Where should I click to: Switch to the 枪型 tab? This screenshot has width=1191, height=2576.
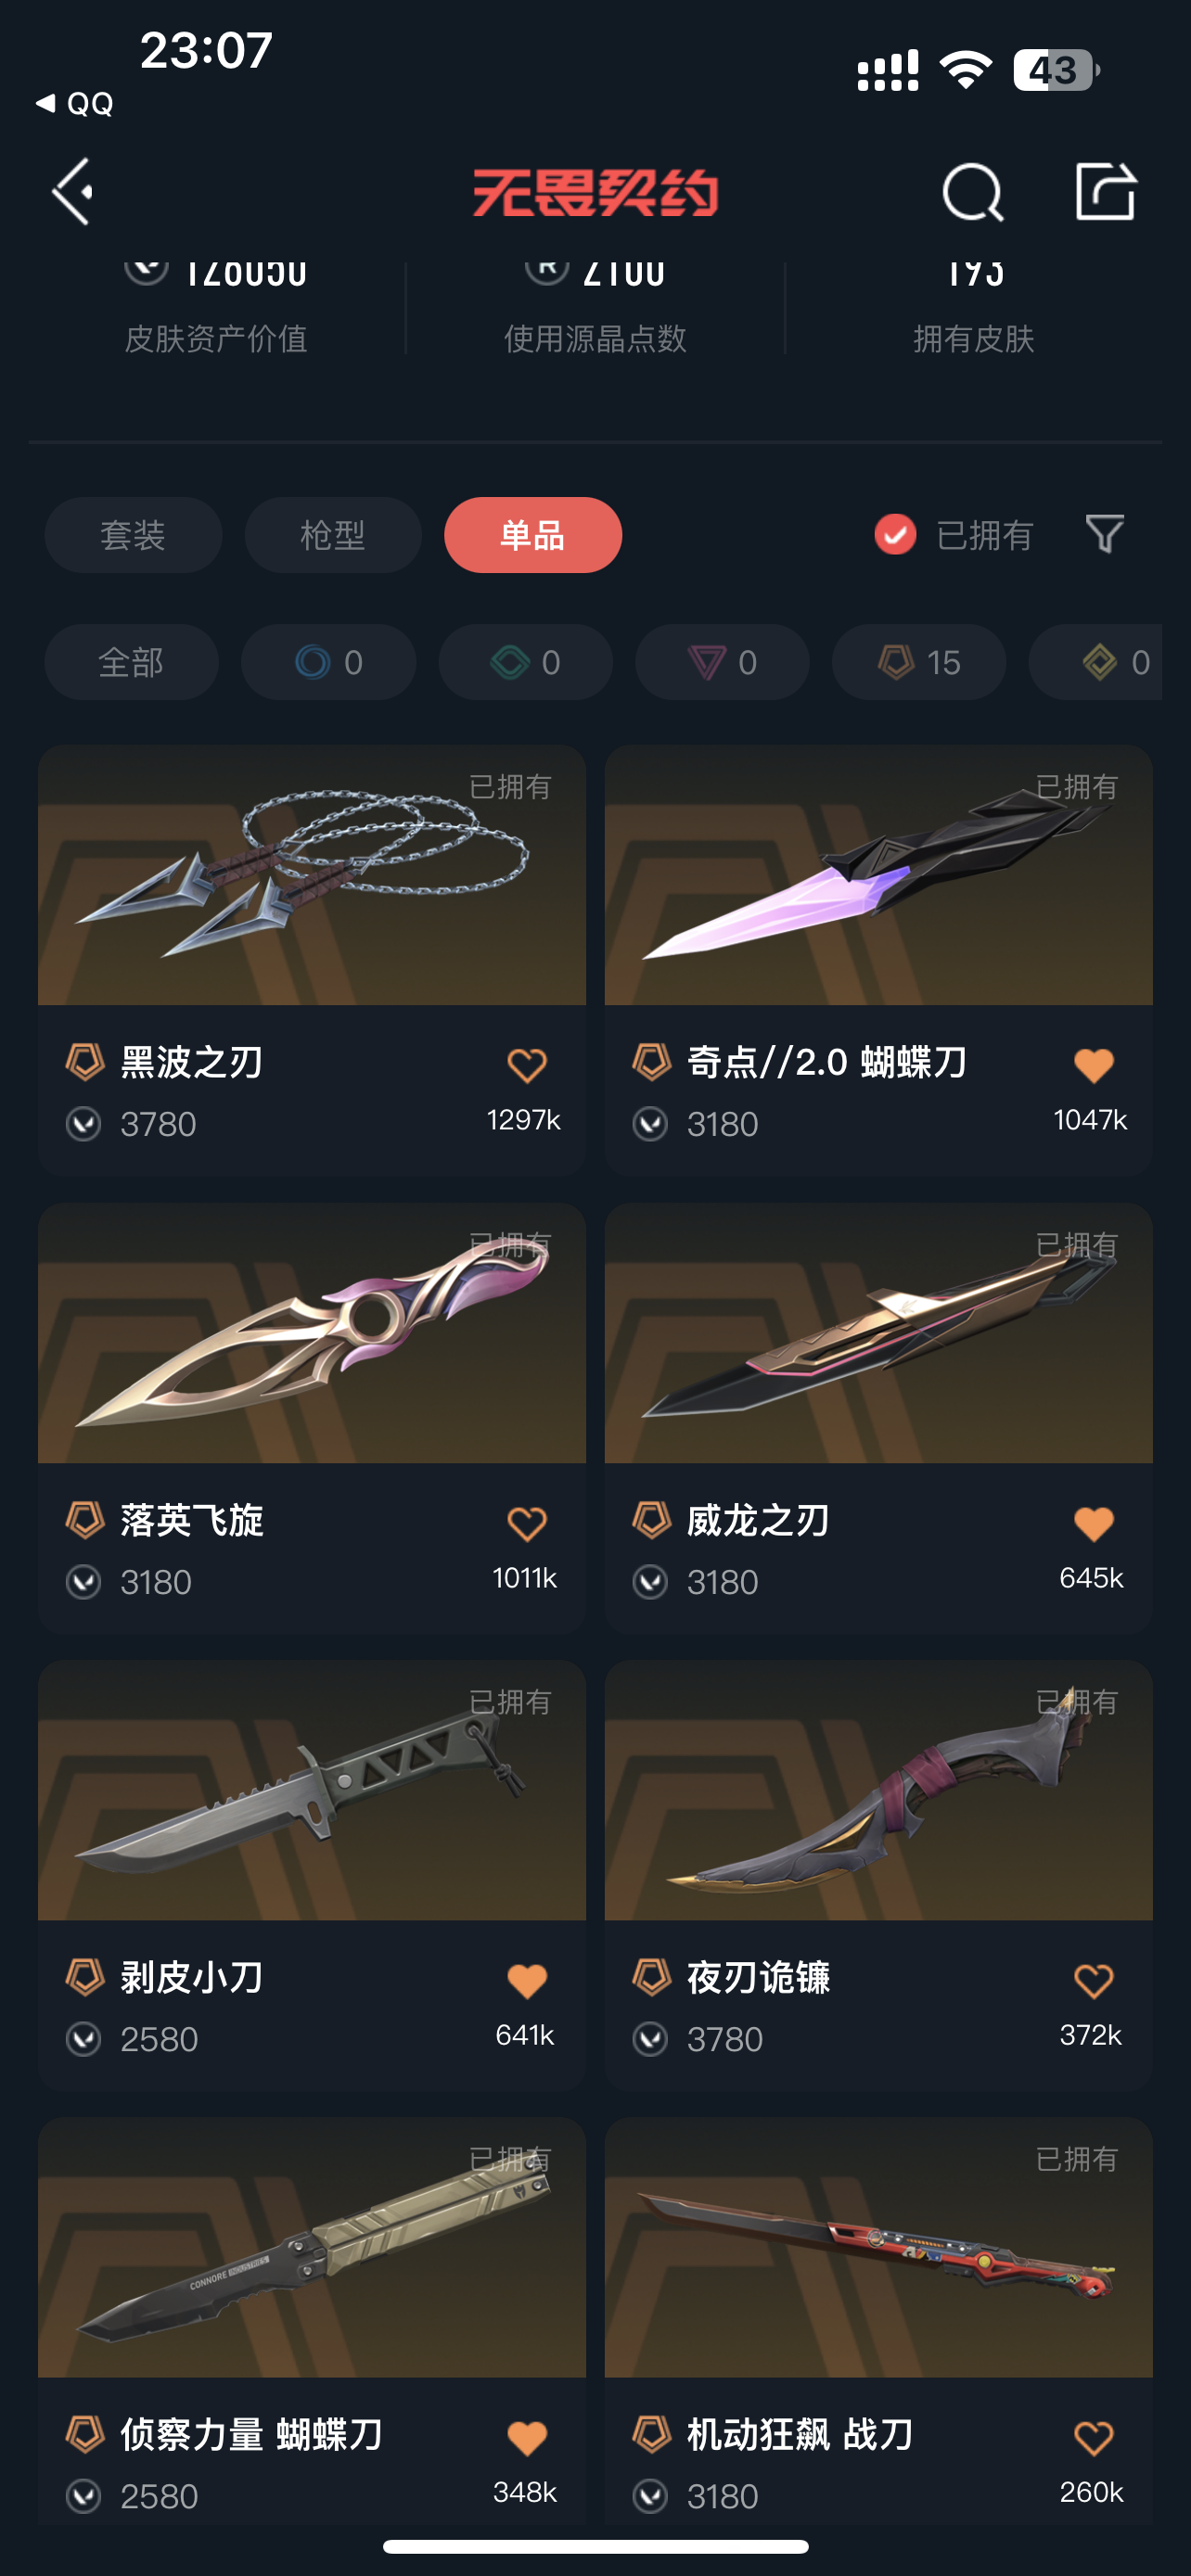tap(333, 535)
